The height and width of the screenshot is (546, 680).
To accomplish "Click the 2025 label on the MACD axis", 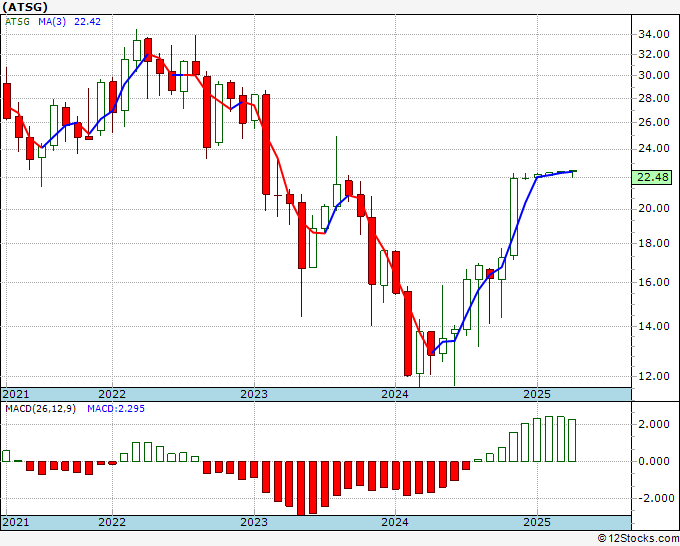I will (537, 522).
